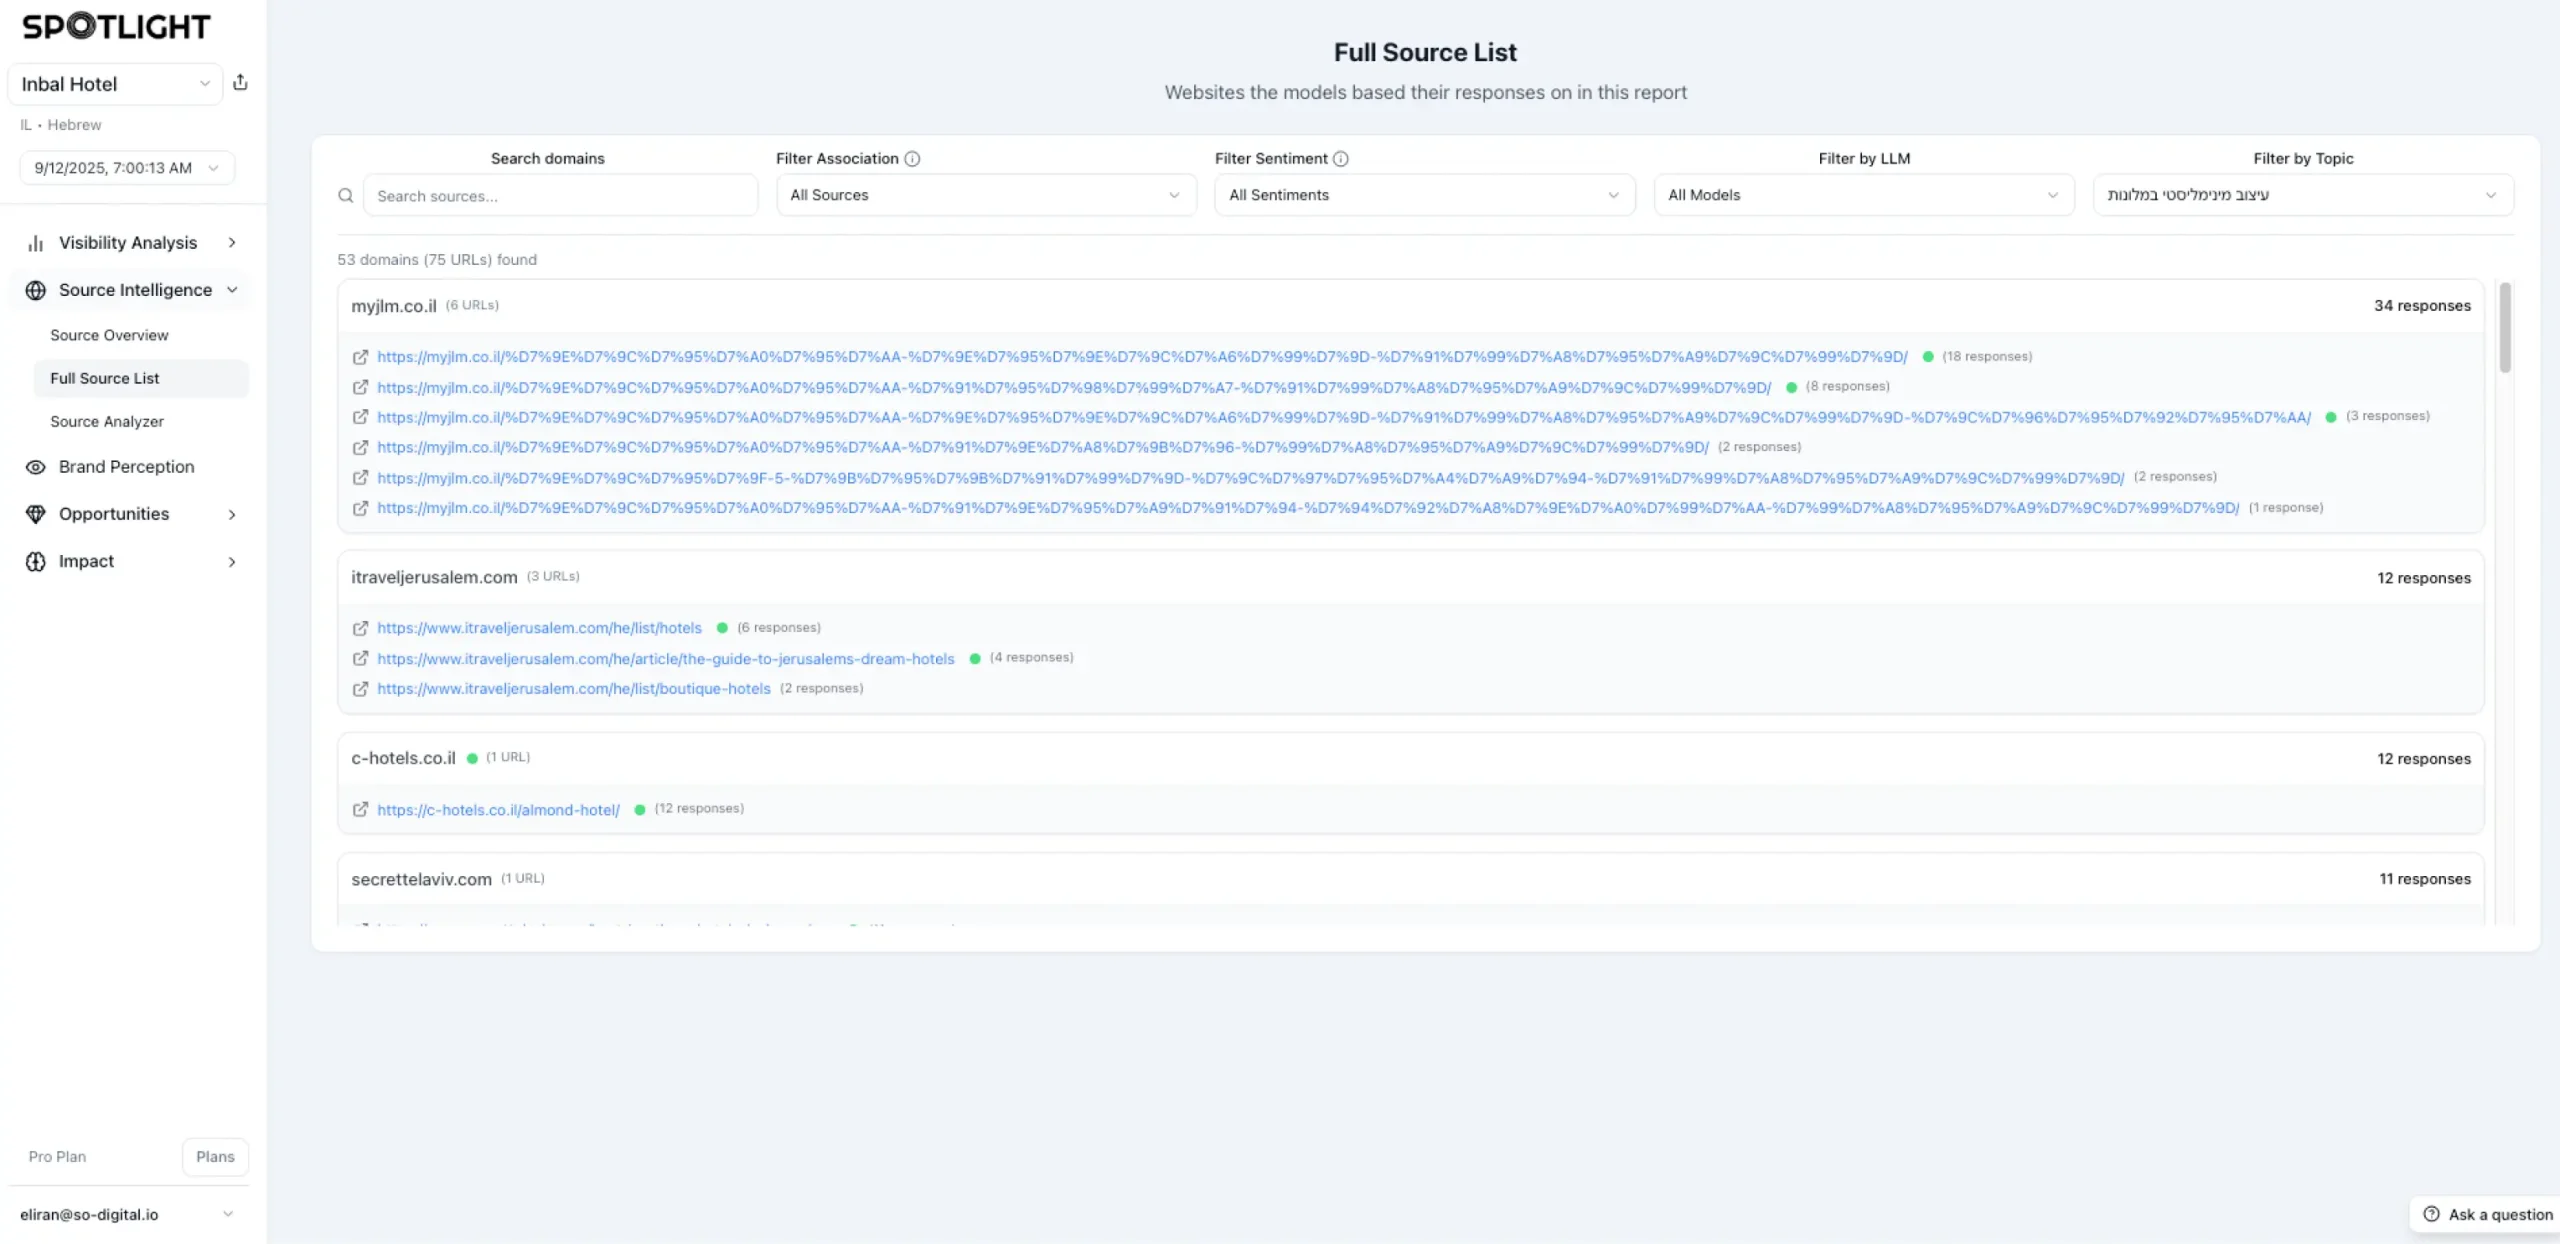Open Source Analyzer page
Viewport: 2560px width, 1244px height.
point(107,422)
